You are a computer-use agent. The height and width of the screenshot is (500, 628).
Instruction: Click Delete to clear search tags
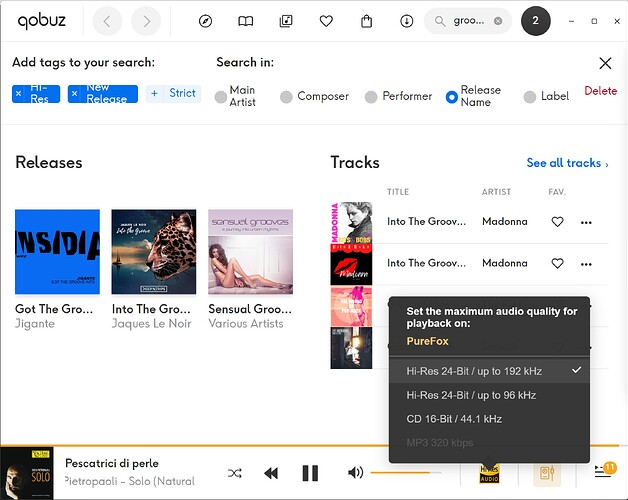[600, 91]
